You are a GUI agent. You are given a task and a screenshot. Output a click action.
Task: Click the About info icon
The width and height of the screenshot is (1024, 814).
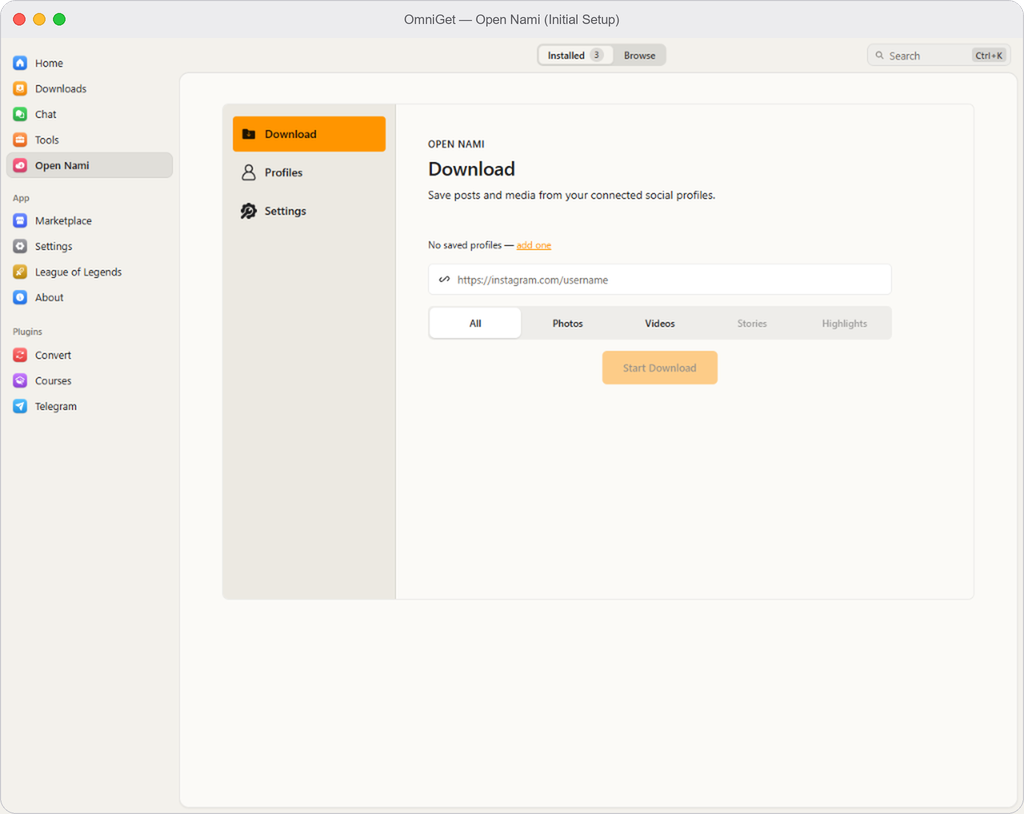coord(20,297)
